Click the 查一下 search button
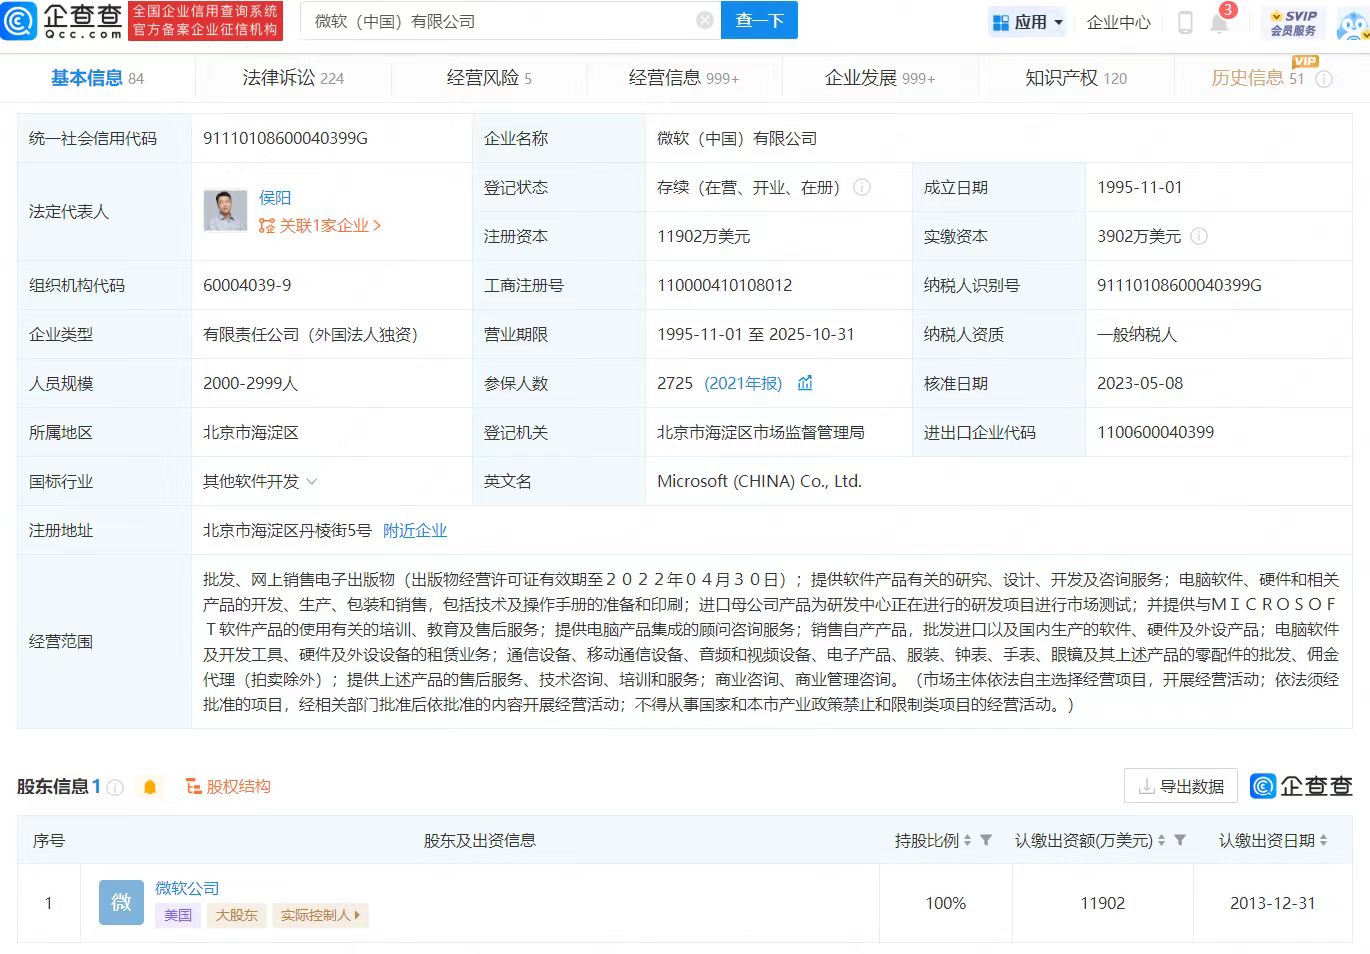Screen dimensions: 1370x954 coord(759,20)
